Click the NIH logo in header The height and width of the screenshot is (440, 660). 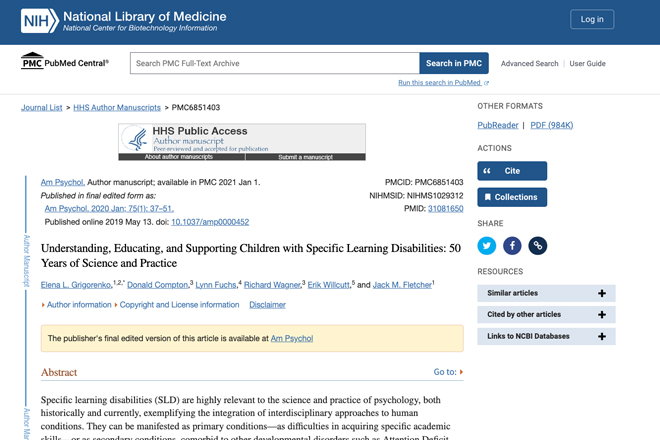coord(40,21)
